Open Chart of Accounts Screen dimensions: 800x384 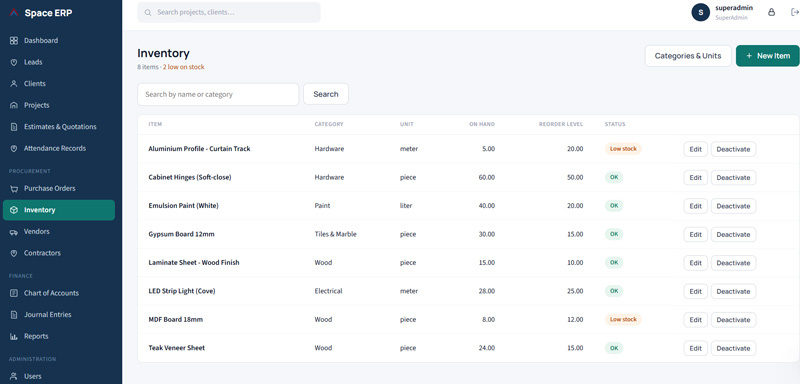pyautogui.click(x=59, y=293)
